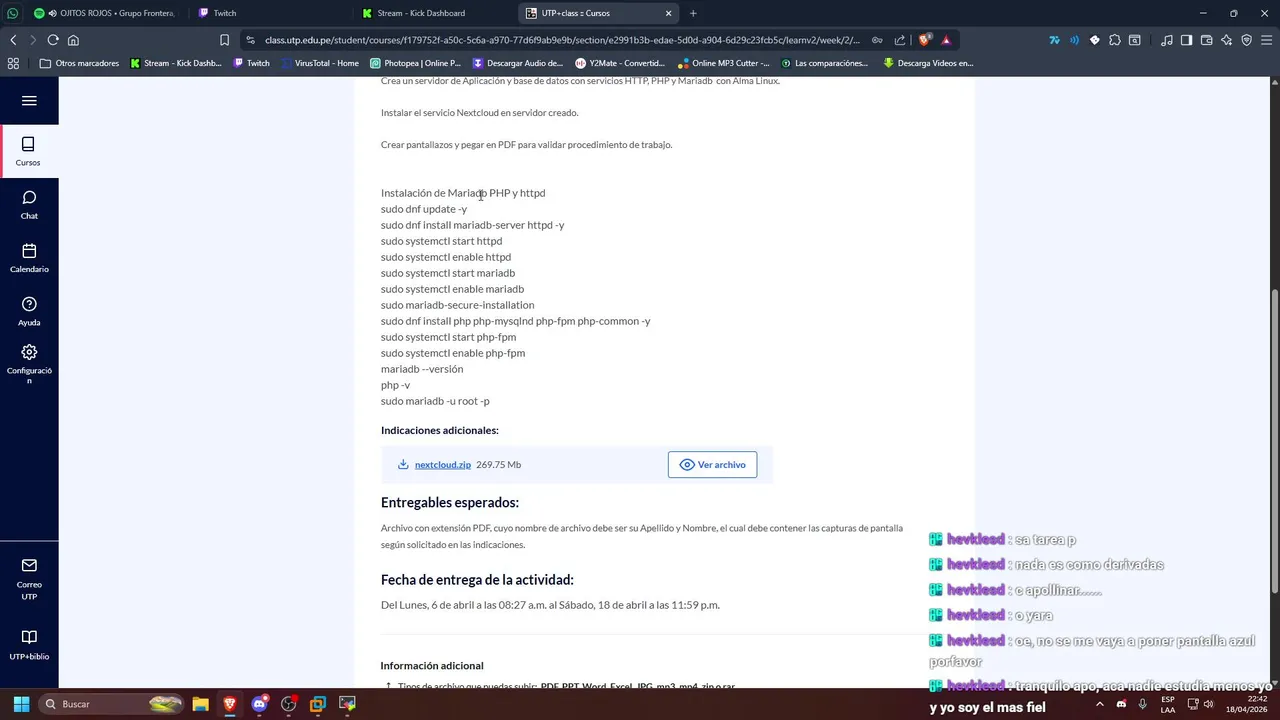The height and width of the screenshot is (720, 1280).
Task: Click the text 'php -v'
Action: coord(395,385)
